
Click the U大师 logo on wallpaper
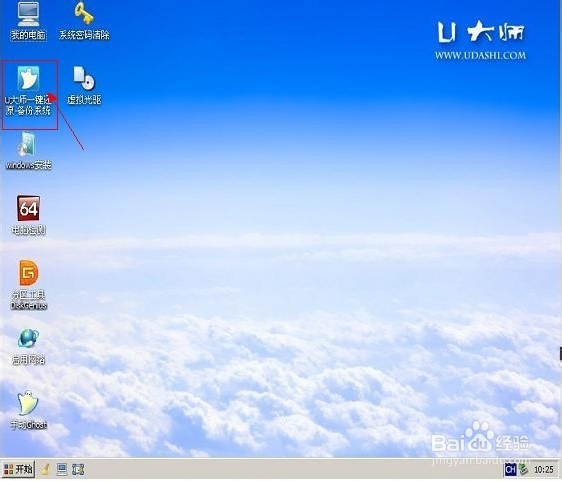click(481, 32)
